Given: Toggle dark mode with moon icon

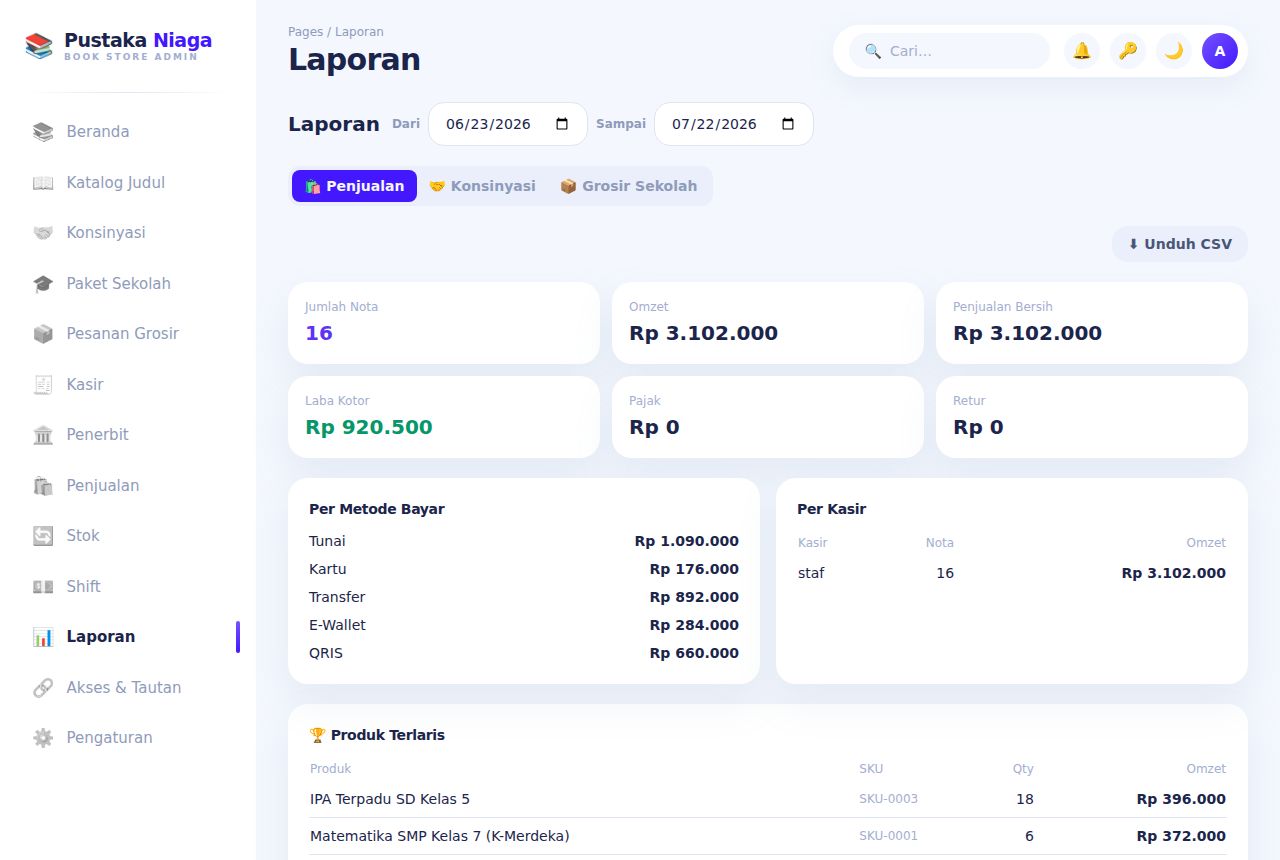Looking at the screenshot, I should tap(1174, 51).
